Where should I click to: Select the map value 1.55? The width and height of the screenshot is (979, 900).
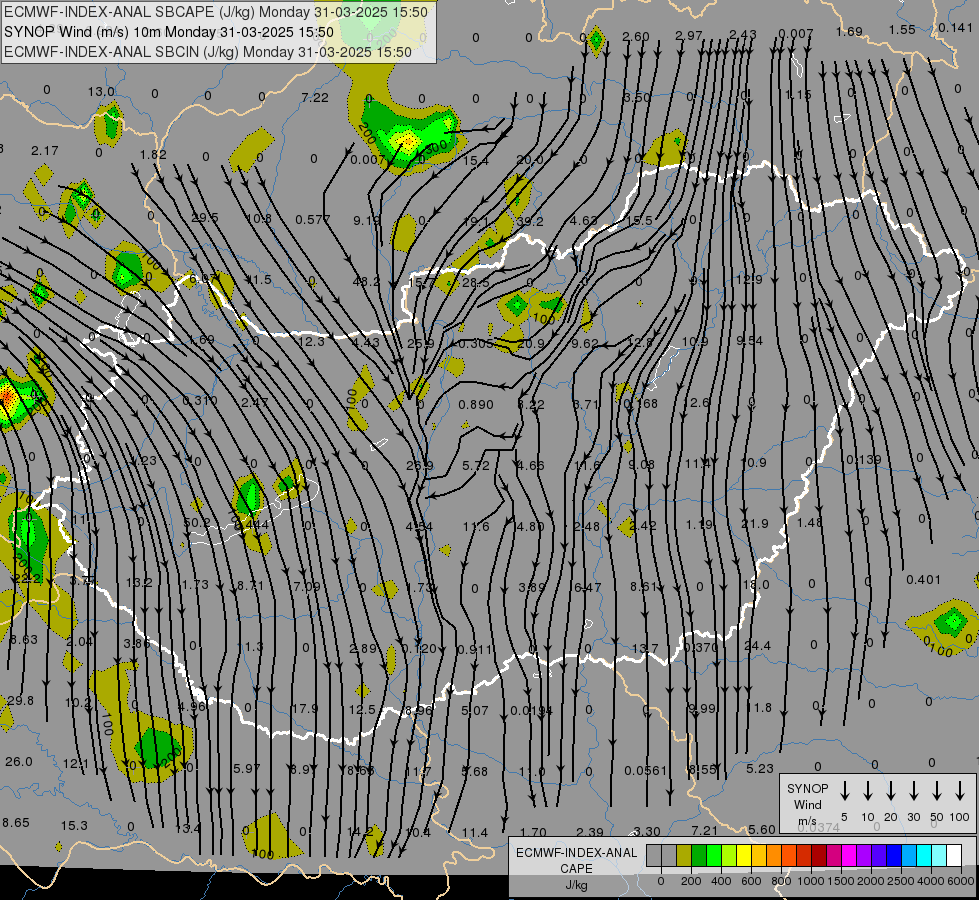tap(902, 29)
